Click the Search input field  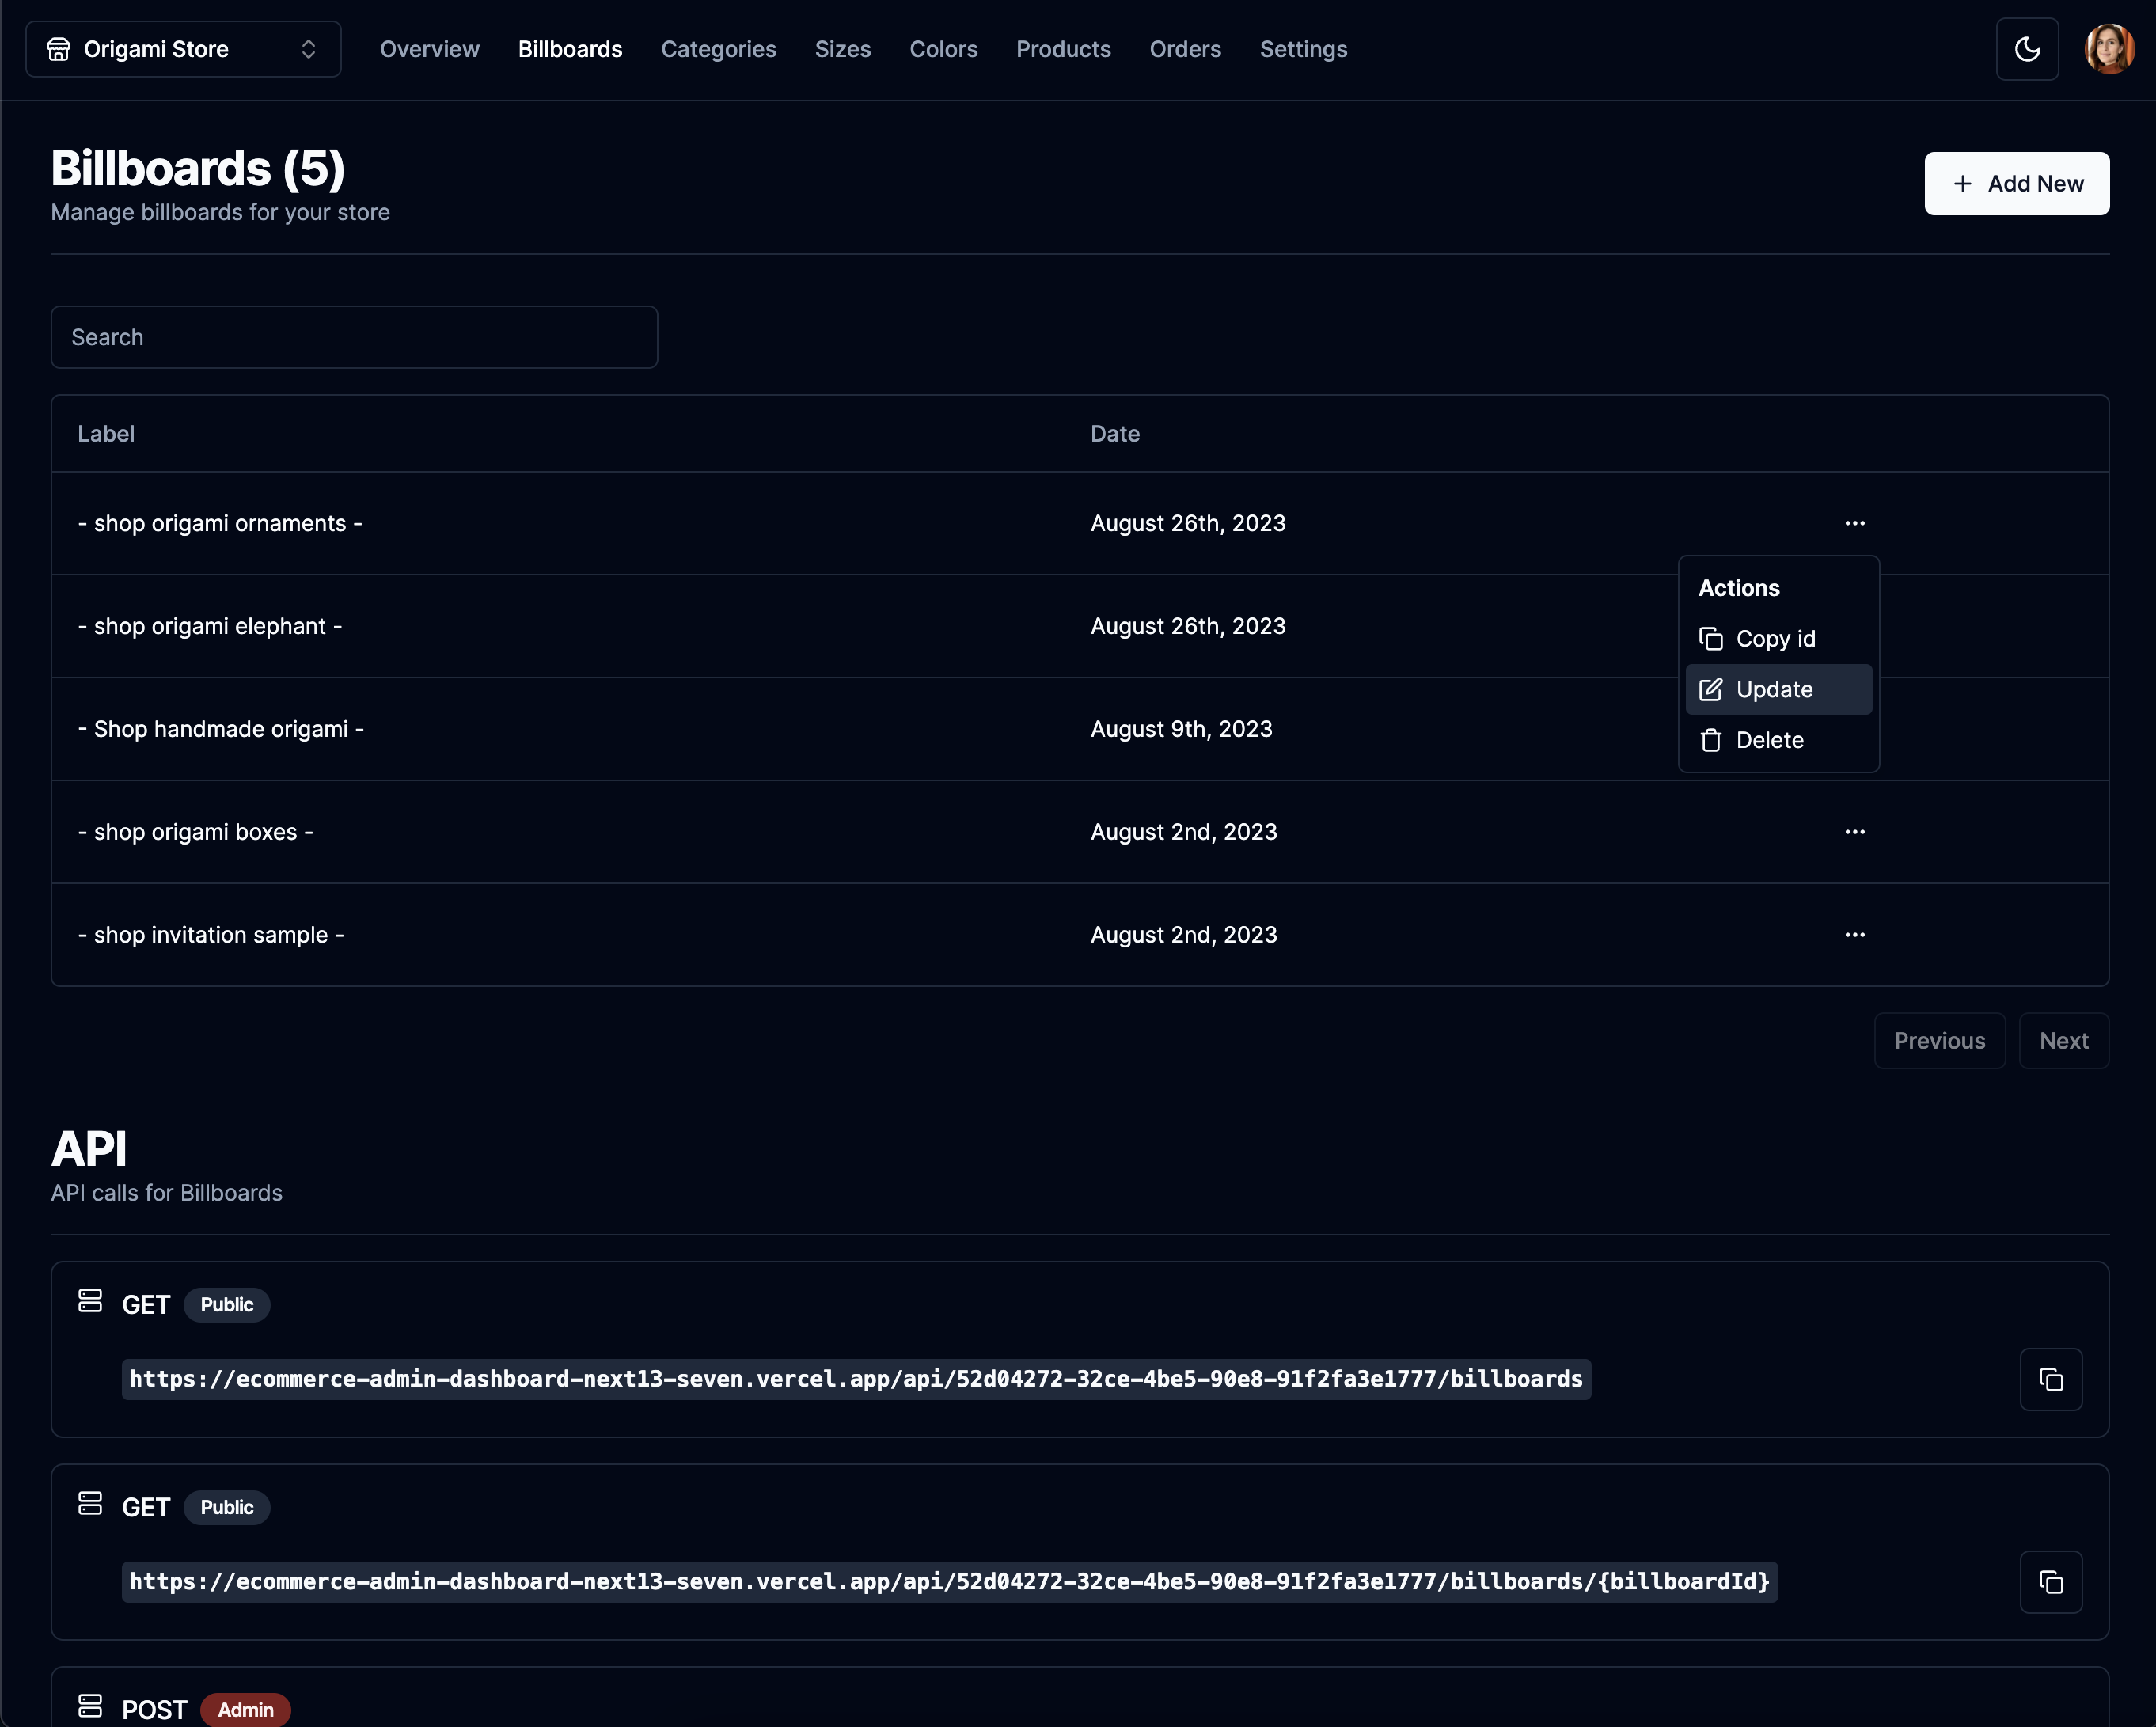pyautogui.click(x=354, y=338)
